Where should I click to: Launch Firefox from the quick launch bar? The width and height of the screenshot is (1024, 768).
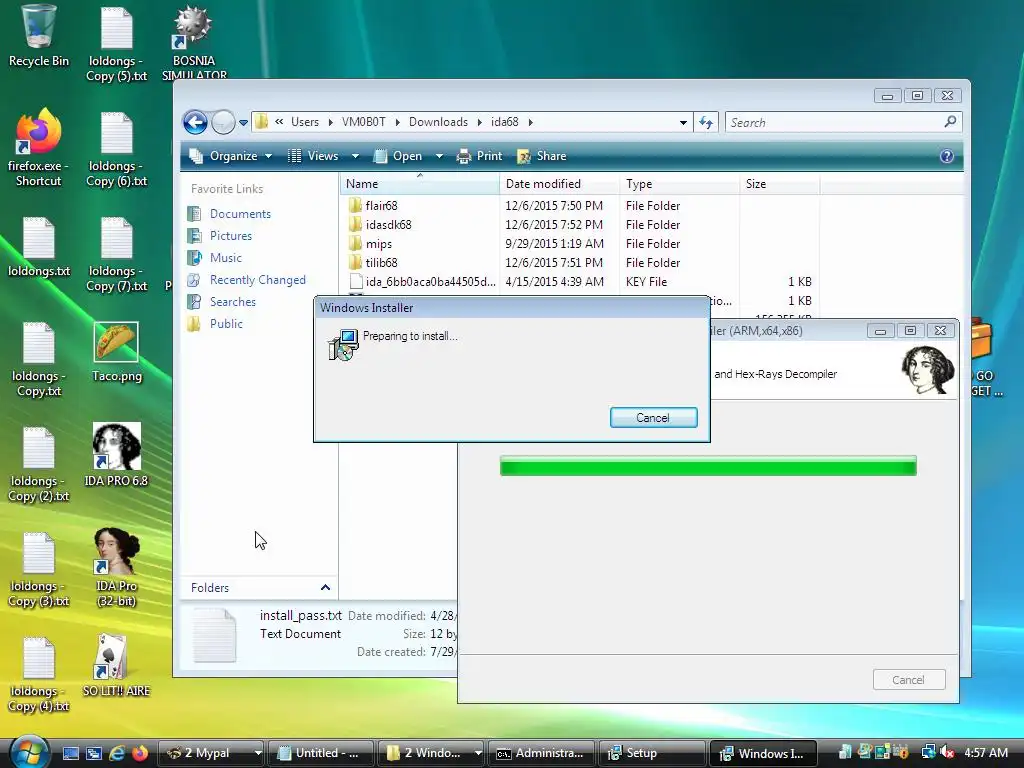[140, 753]
